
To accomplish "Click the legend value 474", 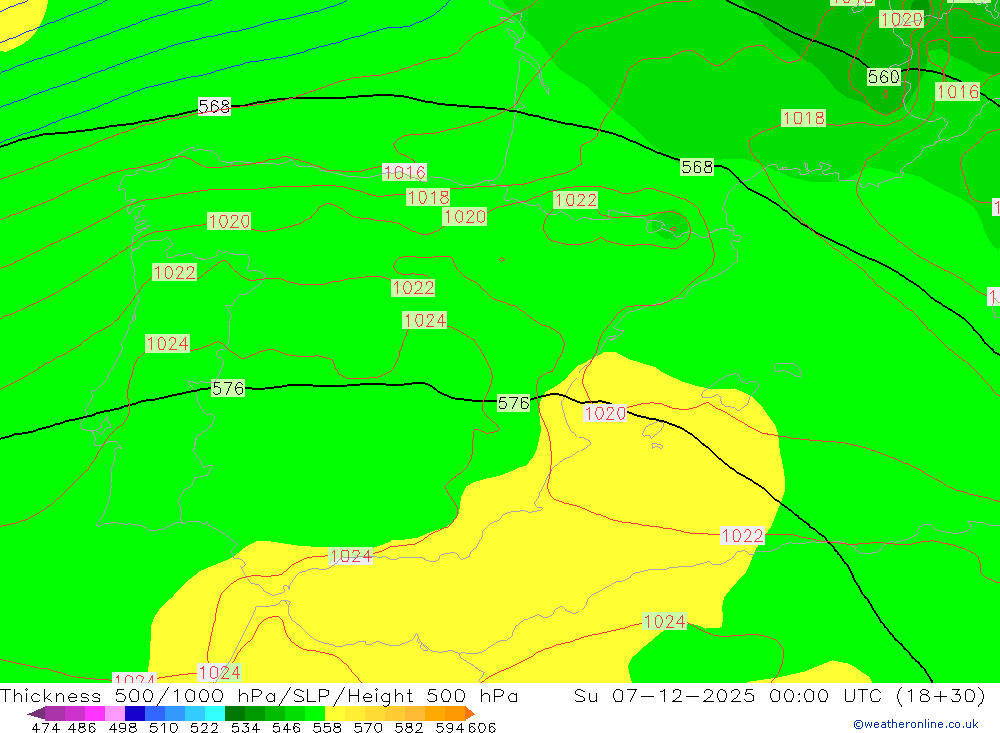I will [45, 727].
